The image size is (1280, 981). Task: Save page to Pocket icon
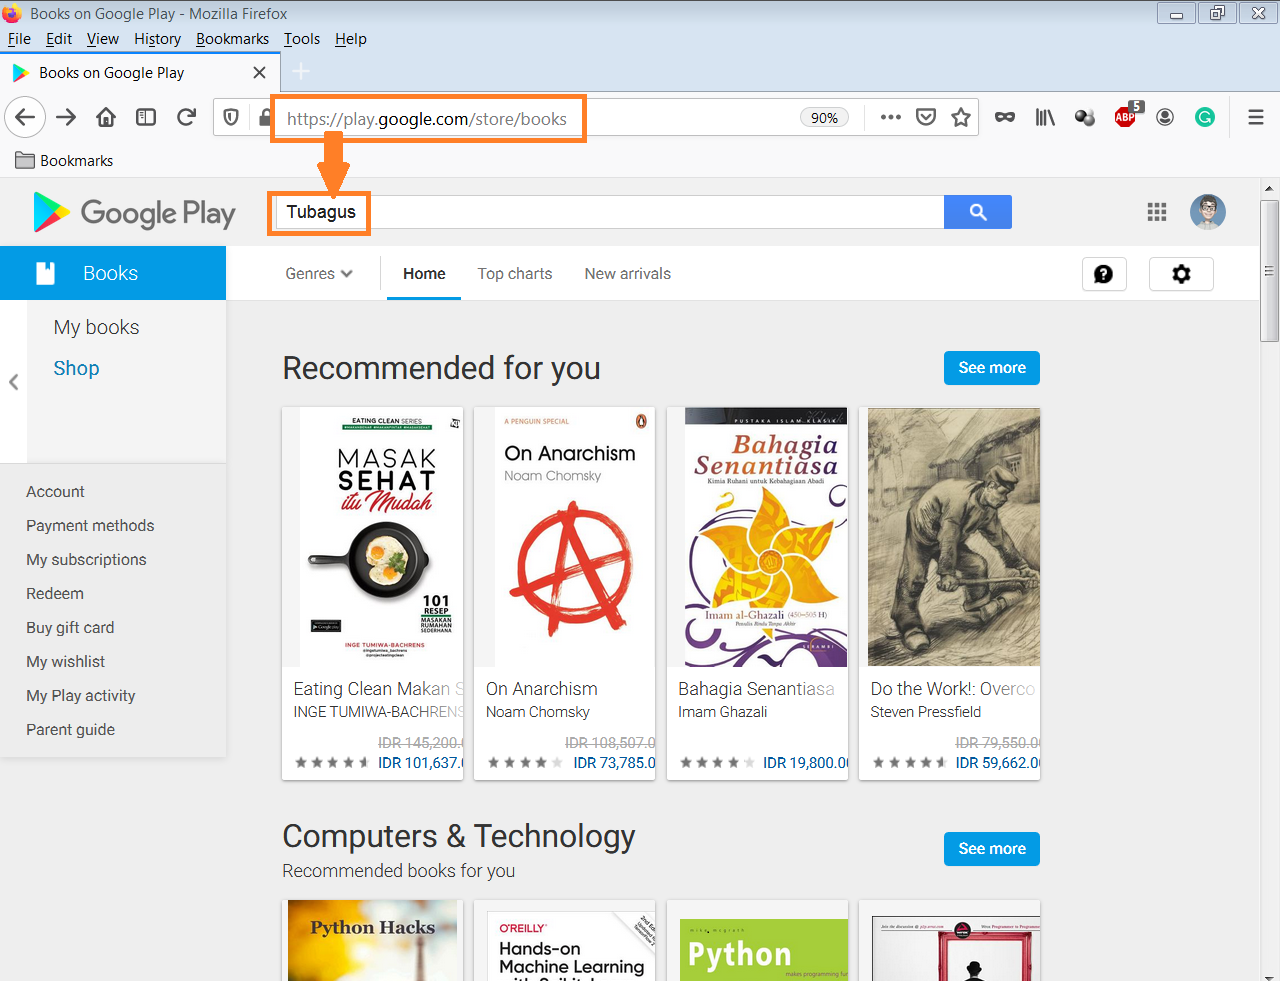point(926,117)
